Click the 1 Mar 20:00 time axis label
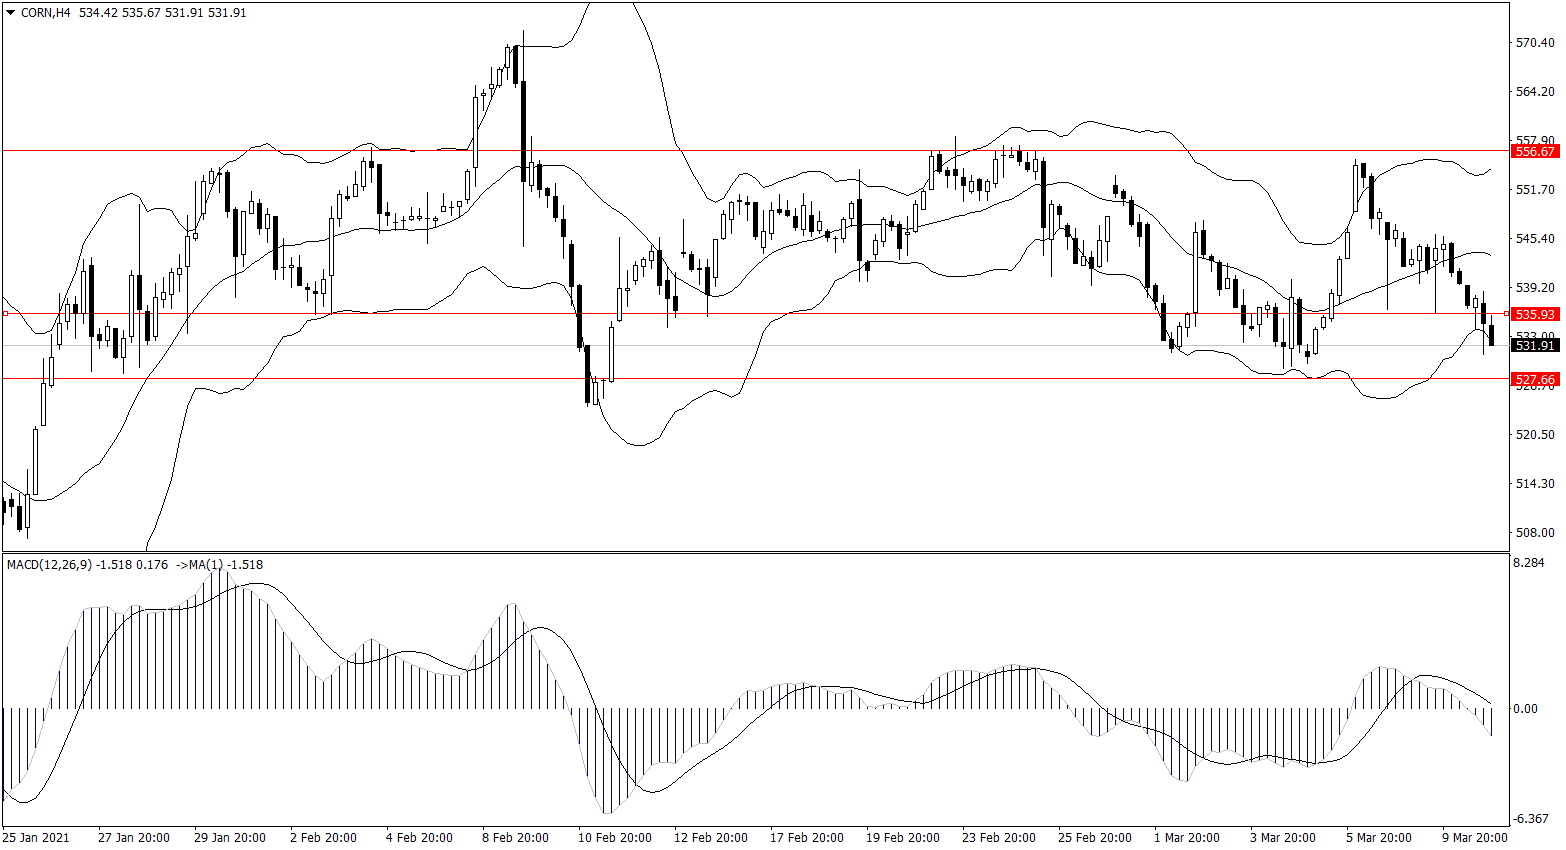 1186,837
